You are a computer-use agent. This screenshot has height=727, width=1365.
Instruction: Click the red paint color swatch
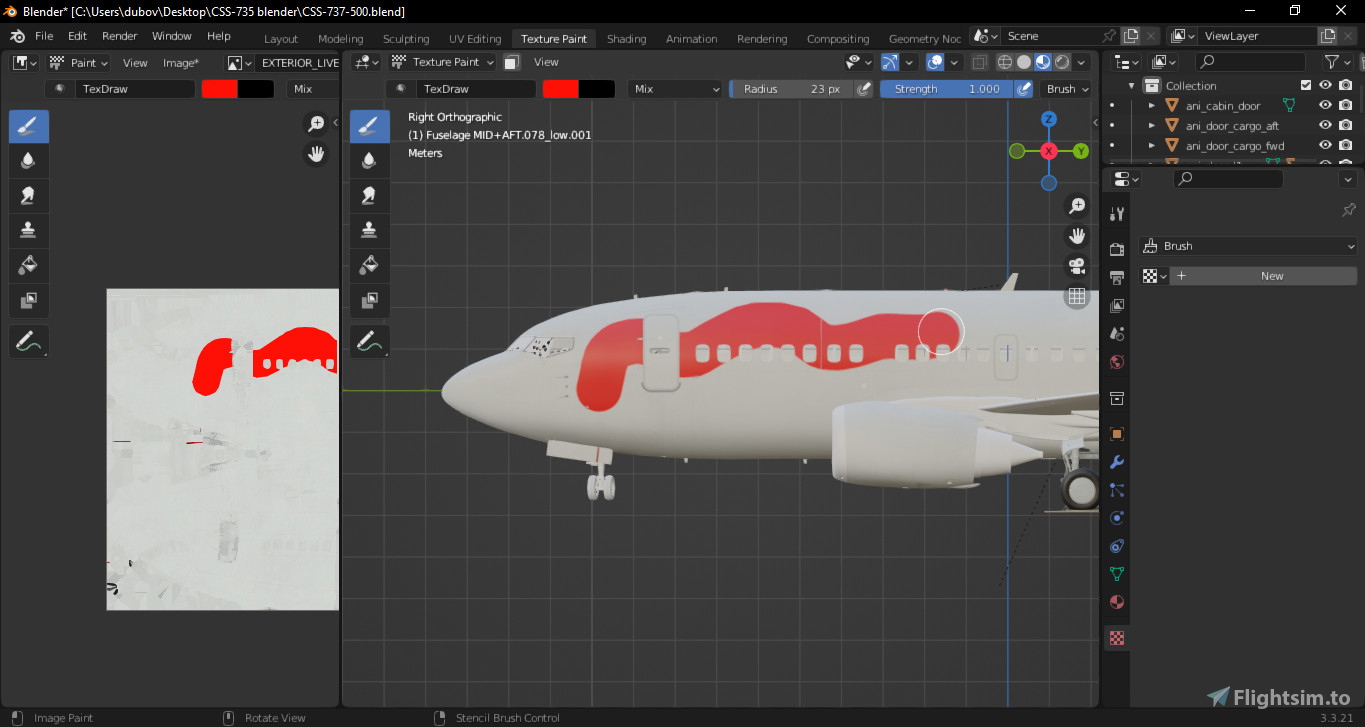point(560,88)
